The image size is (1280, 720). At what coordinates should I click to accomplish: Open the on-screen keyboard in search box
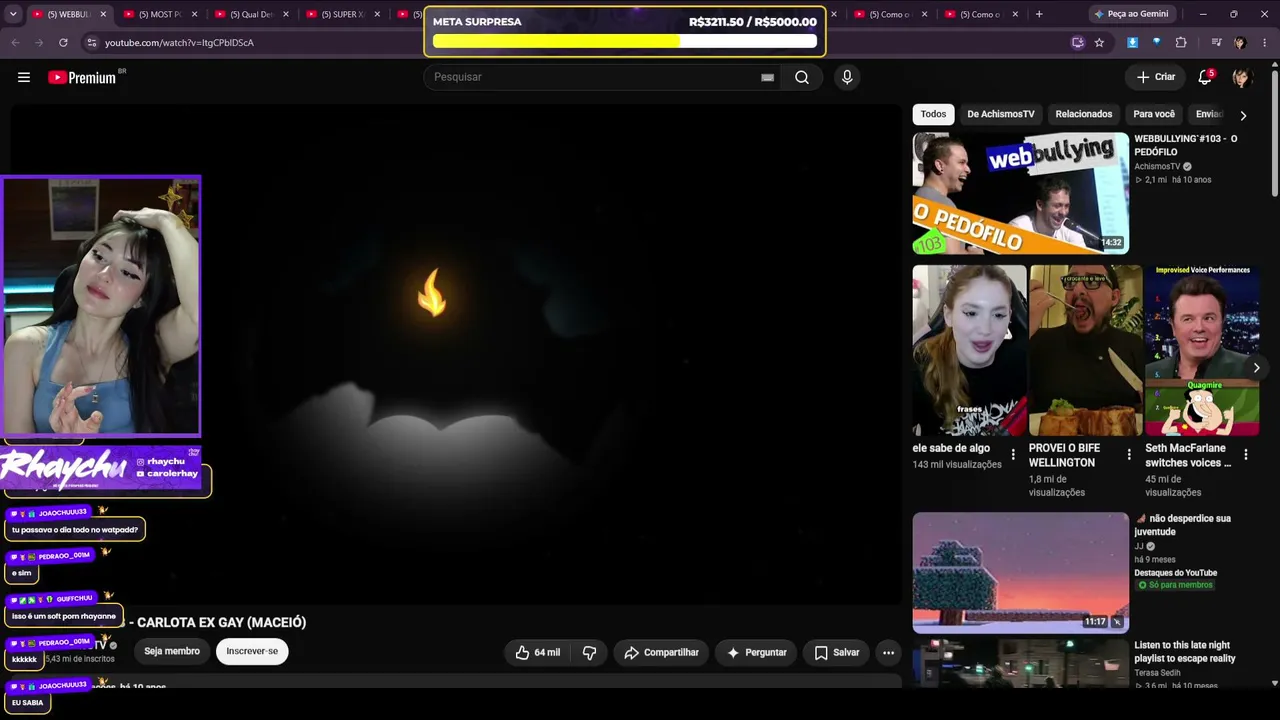(x=767, y=77)
